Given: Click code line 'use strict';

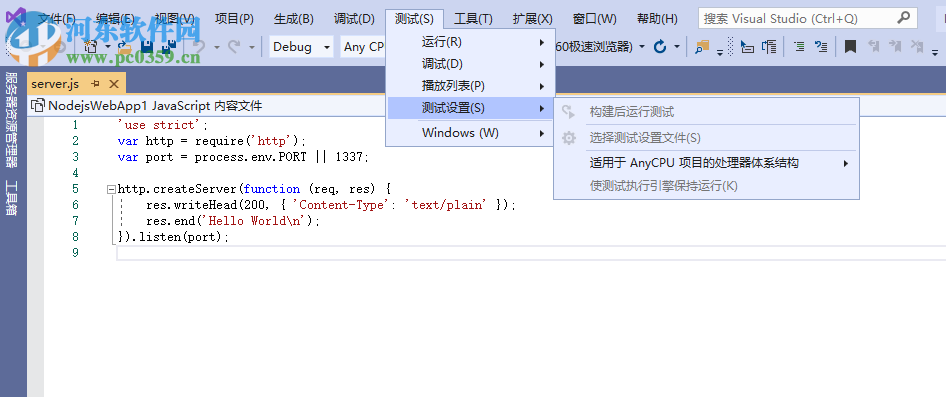Looking at the screenshot, I should click(x=162, y=125).
